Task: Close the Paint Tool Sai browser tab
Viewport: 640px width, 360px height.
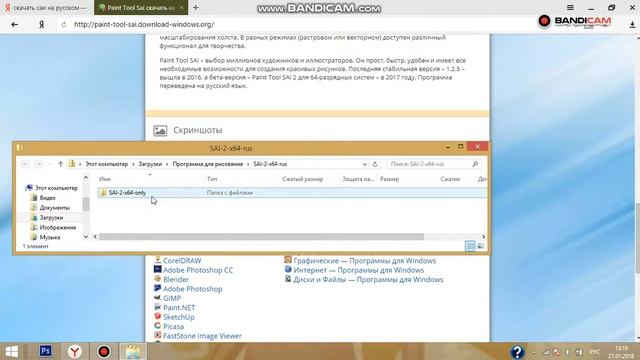Action: tap(182, 7)
